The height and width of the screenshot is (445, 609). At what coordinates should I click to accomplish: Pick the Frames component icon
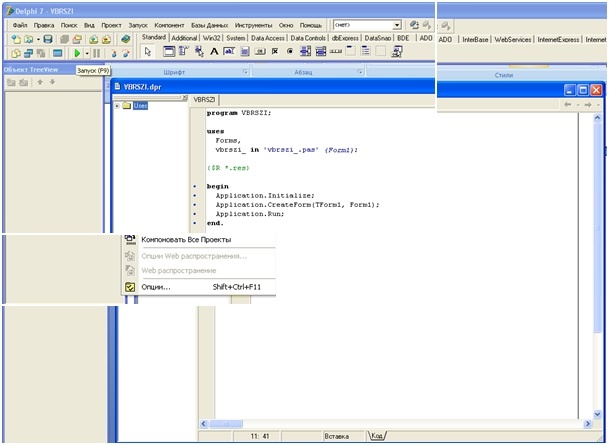point(169,51)
